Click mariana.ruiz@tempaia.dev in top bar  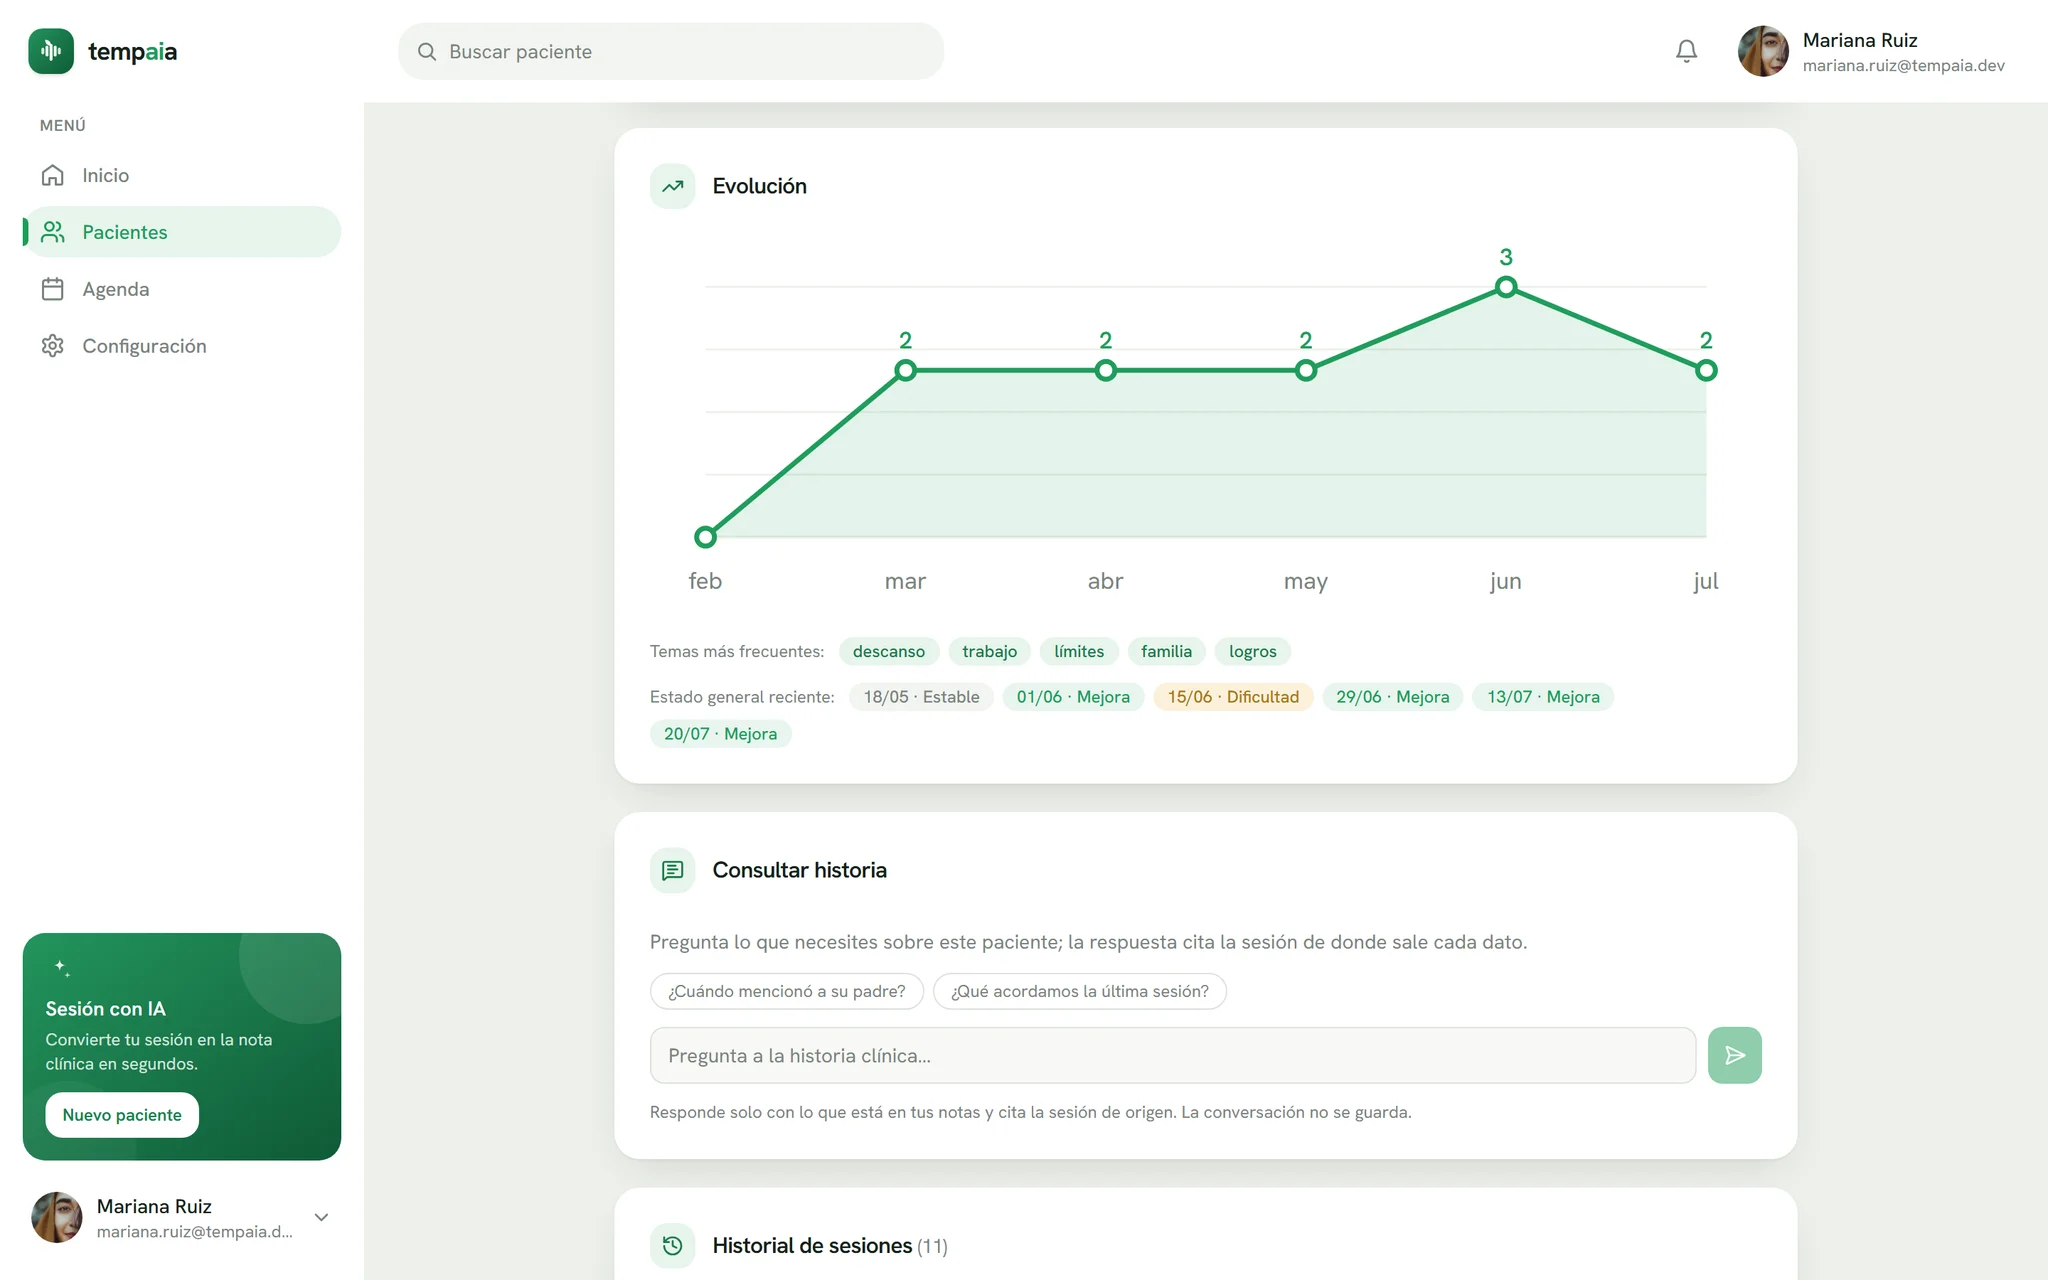(x=1903, y=66)
